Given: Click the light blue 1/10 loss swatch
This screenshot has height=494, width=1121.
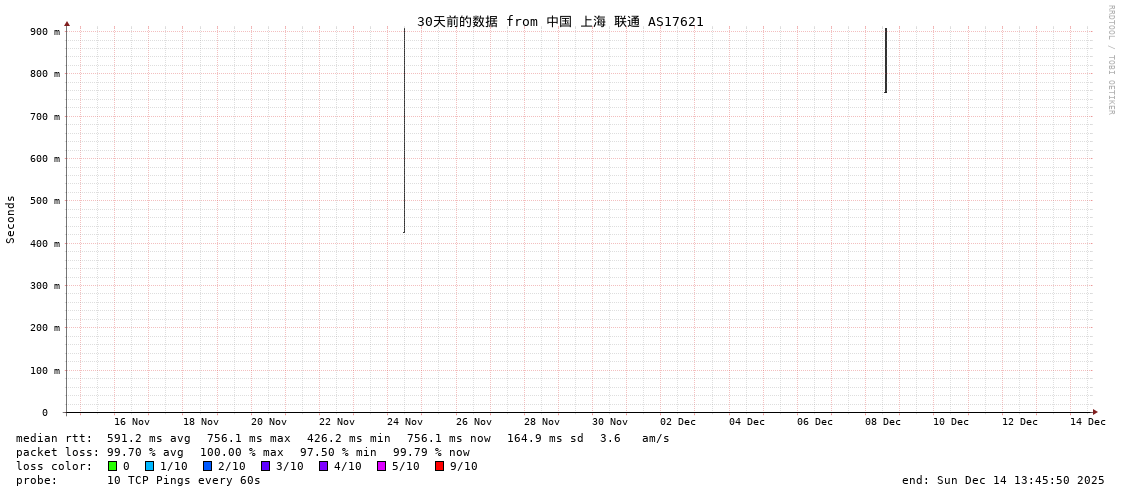Looking at the screenshot, I should 150,466.
